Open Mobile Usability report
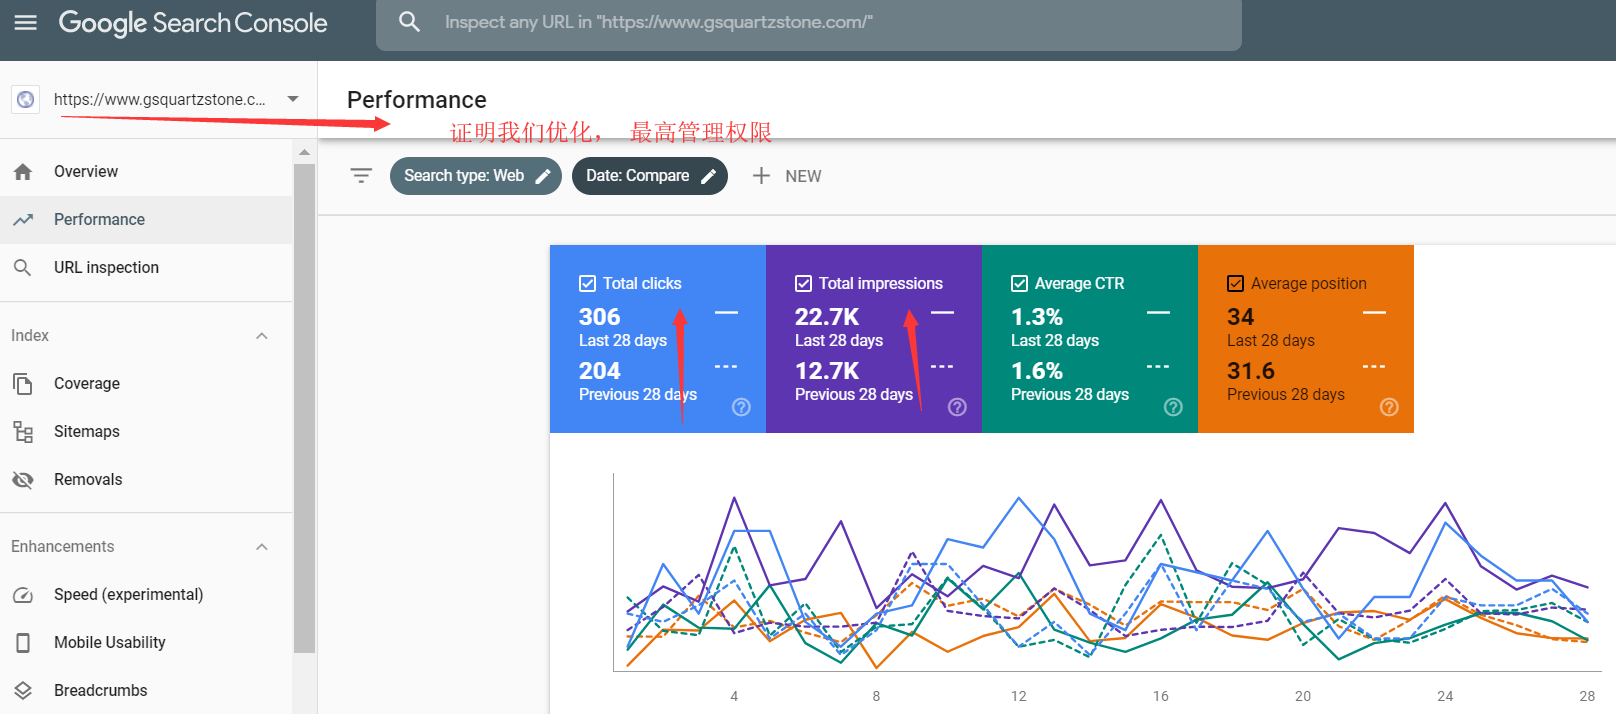1616x714 pixels. (146, 643)
